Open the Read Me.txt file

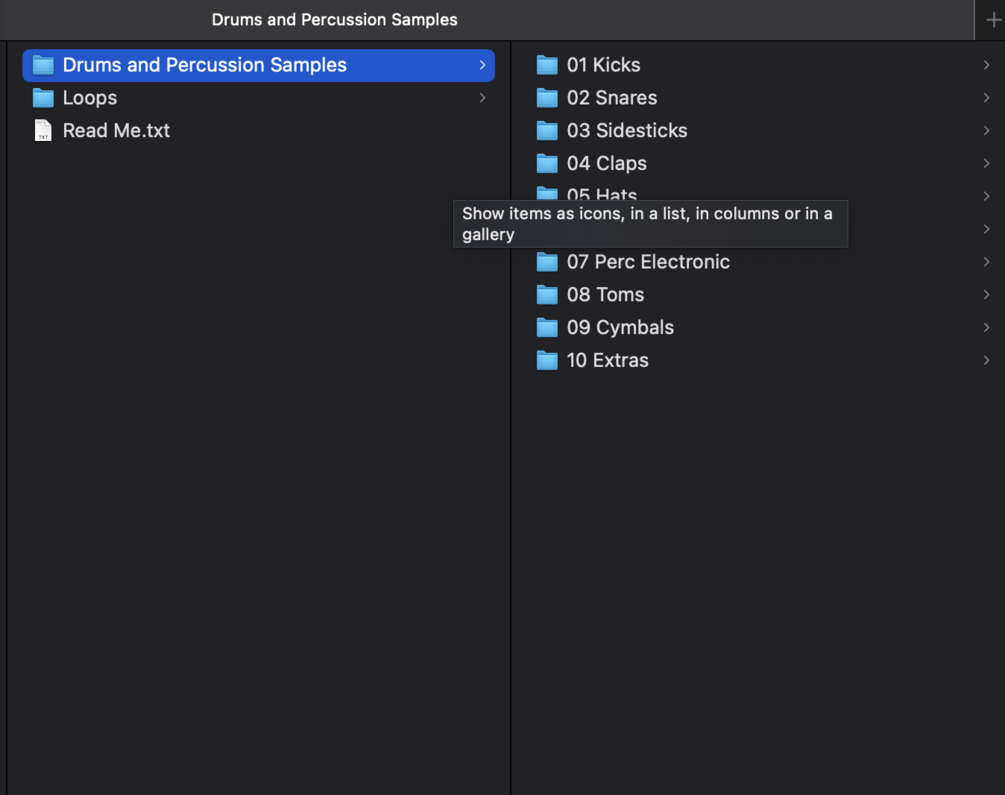[116, 131]
